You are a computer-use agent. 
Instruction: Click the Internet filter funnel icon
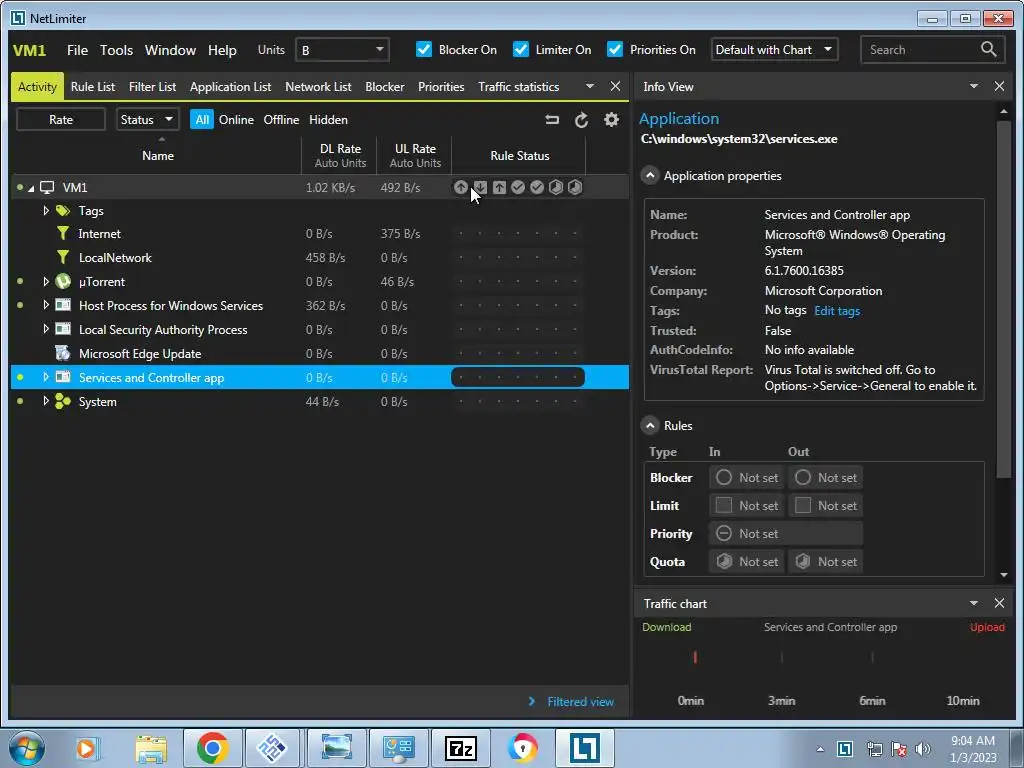(63, 233)
